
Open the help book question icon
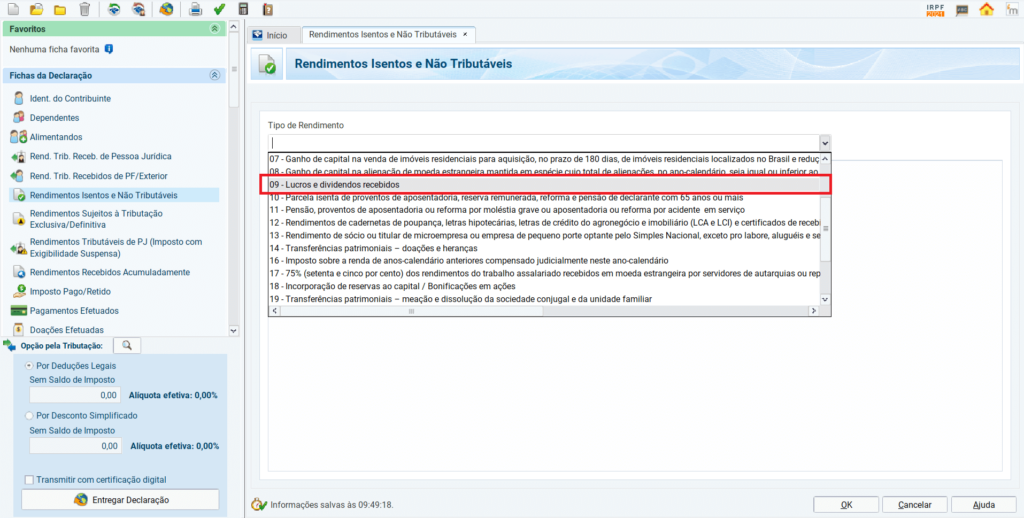267,9
